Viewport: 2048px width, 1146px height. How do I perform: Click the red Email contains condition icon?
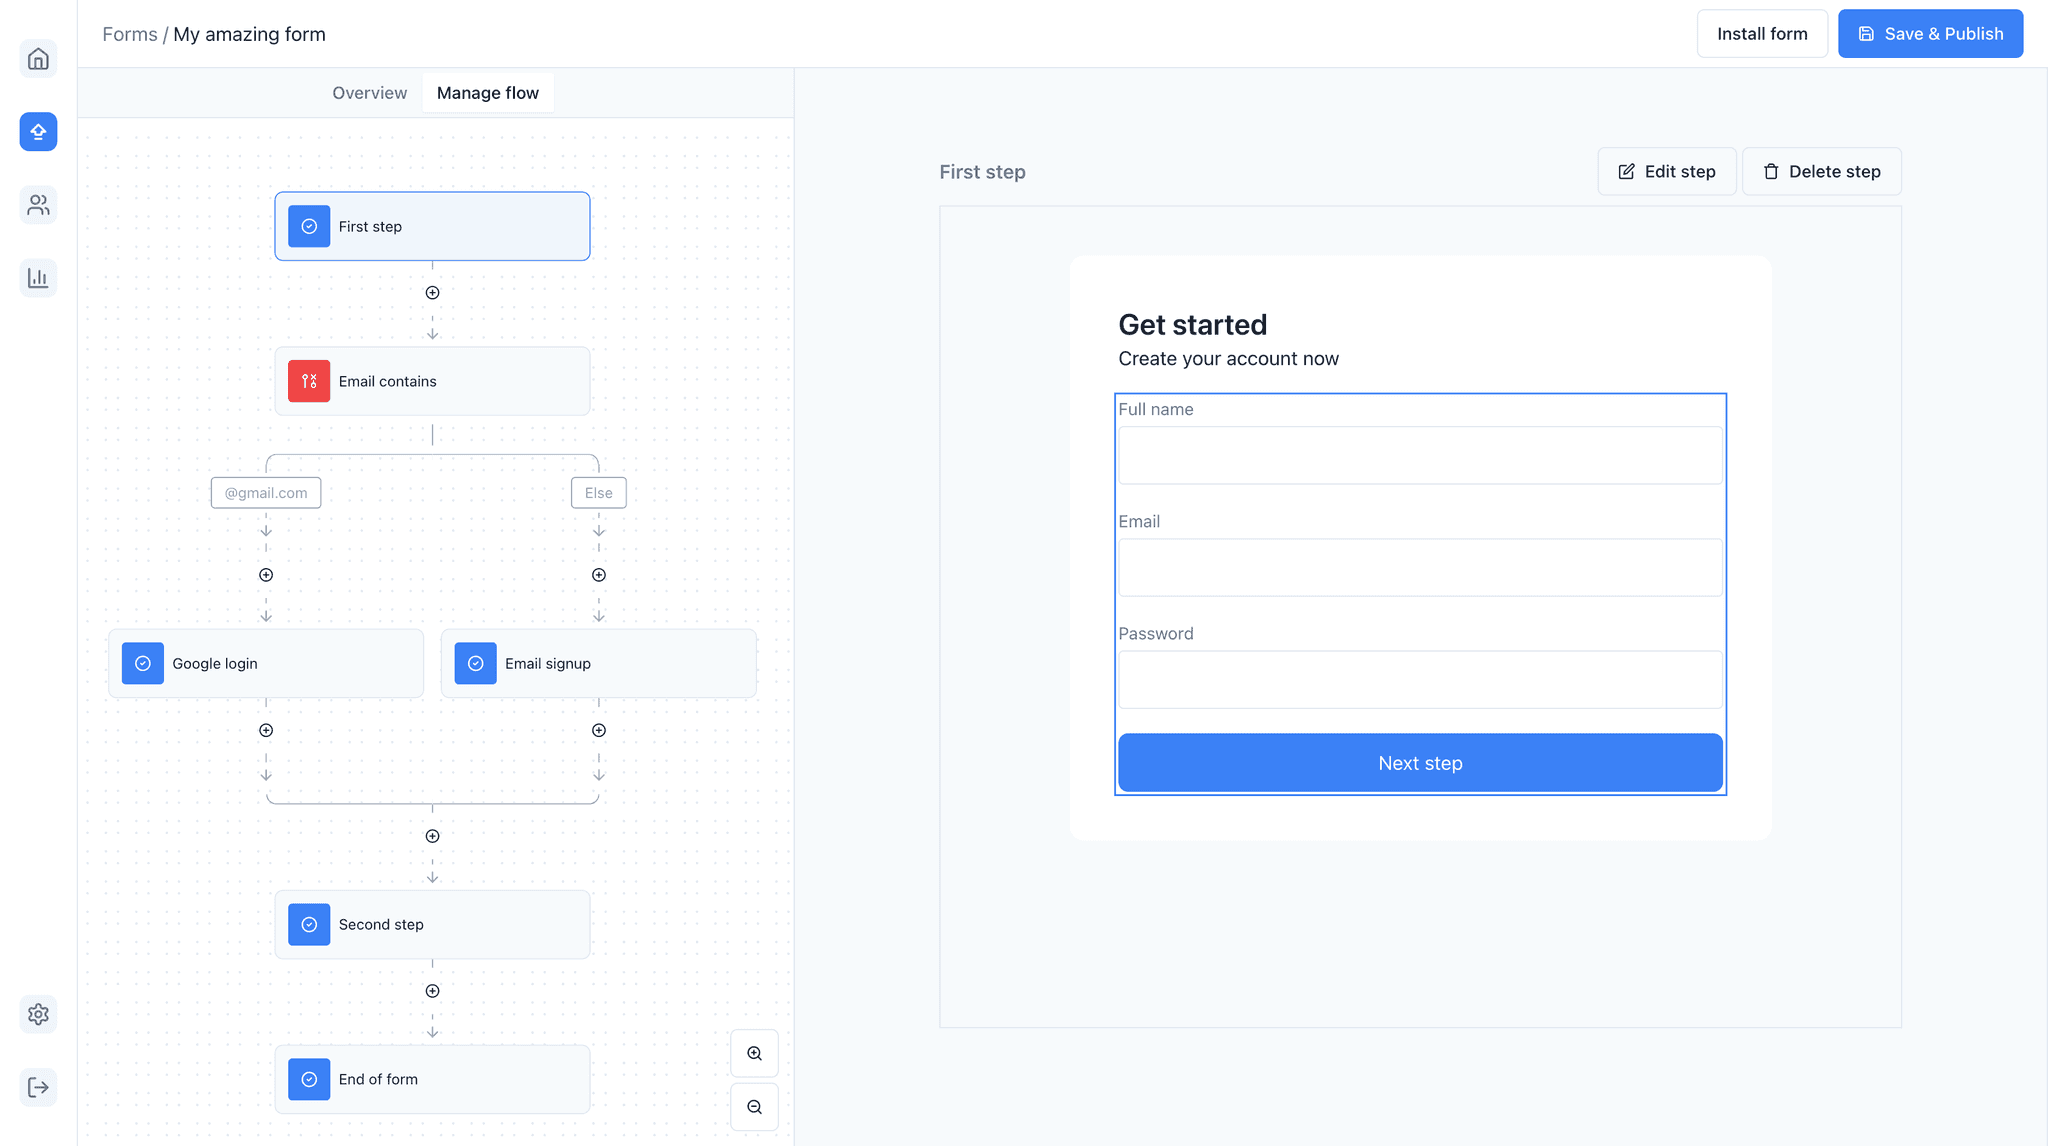coord(309,381)
